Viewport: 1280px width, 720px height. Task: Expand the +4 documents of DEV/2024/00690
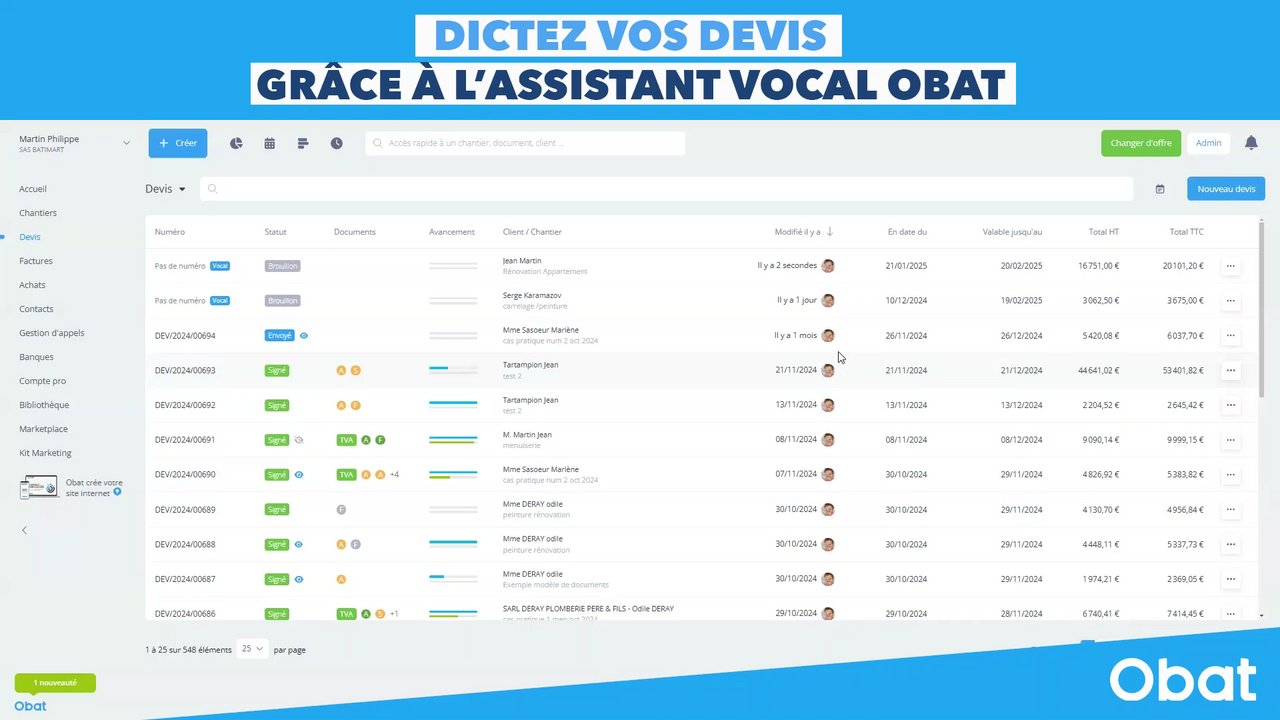click(394, 475)
